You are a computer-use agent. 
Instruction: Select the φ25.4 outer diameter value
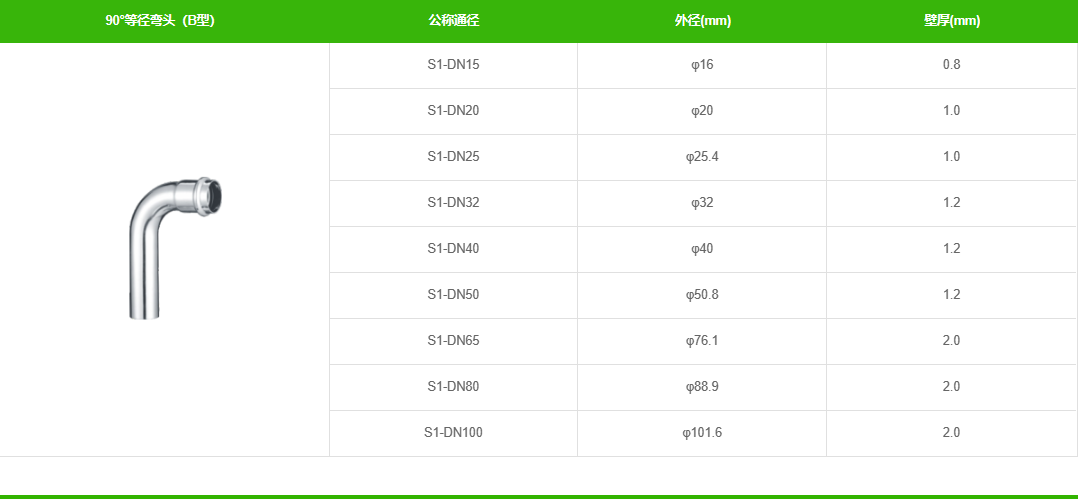coord(702,157)
